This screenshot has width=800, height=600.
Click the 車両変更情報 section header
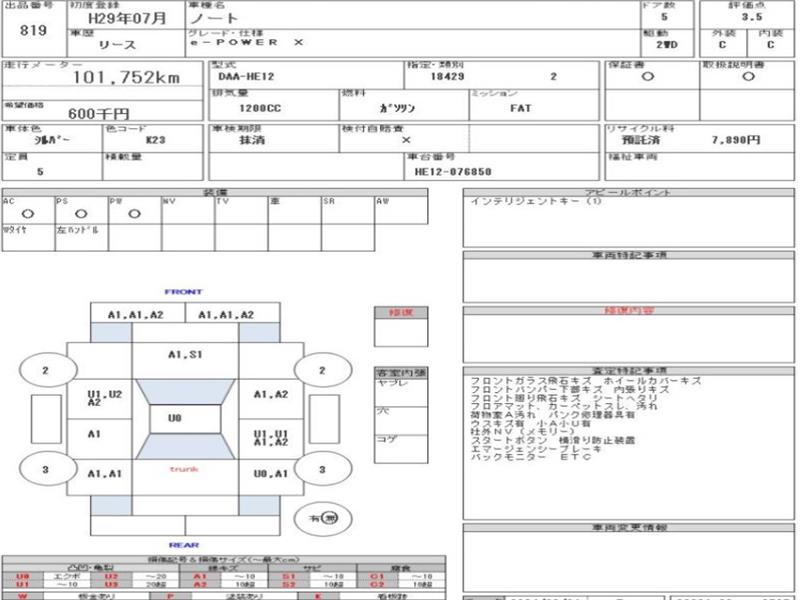629,528
